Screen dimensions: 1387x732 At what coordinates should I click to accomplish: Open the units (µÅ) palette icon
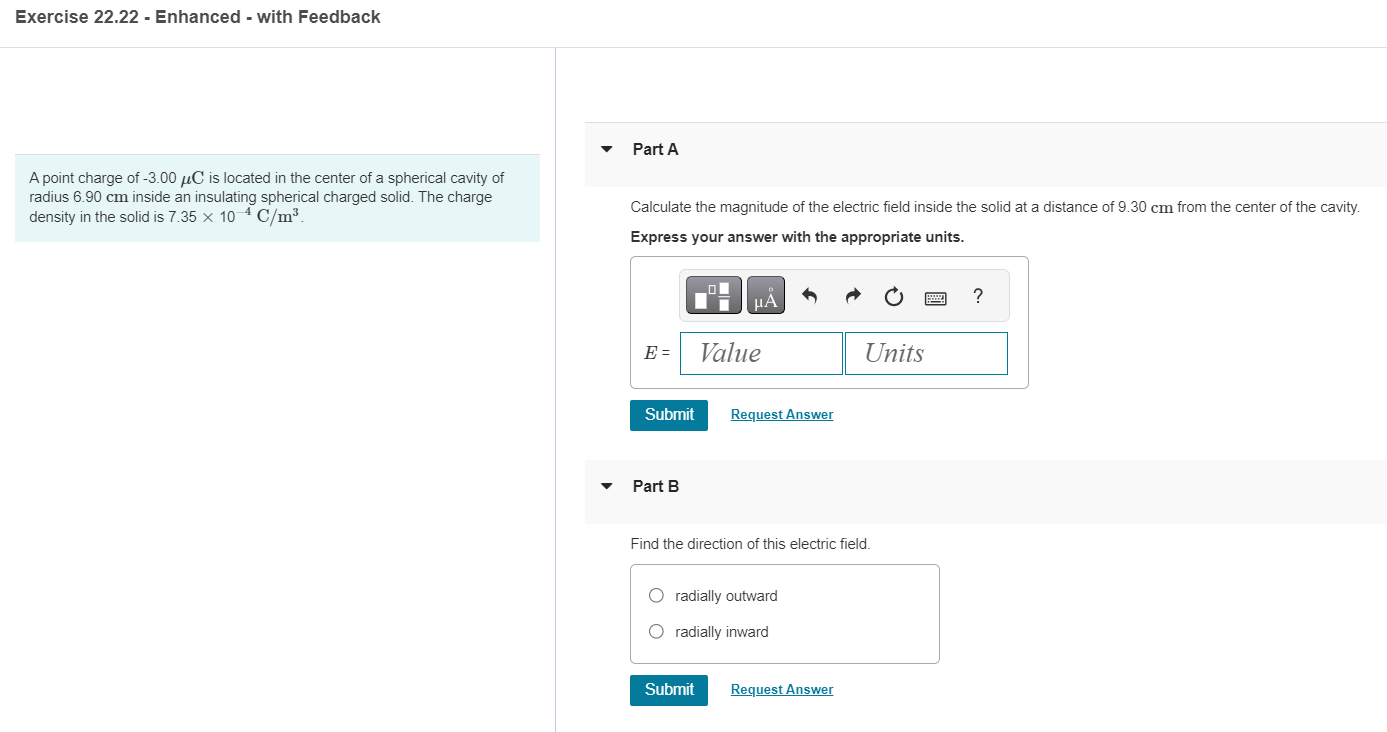coord(765,295)
